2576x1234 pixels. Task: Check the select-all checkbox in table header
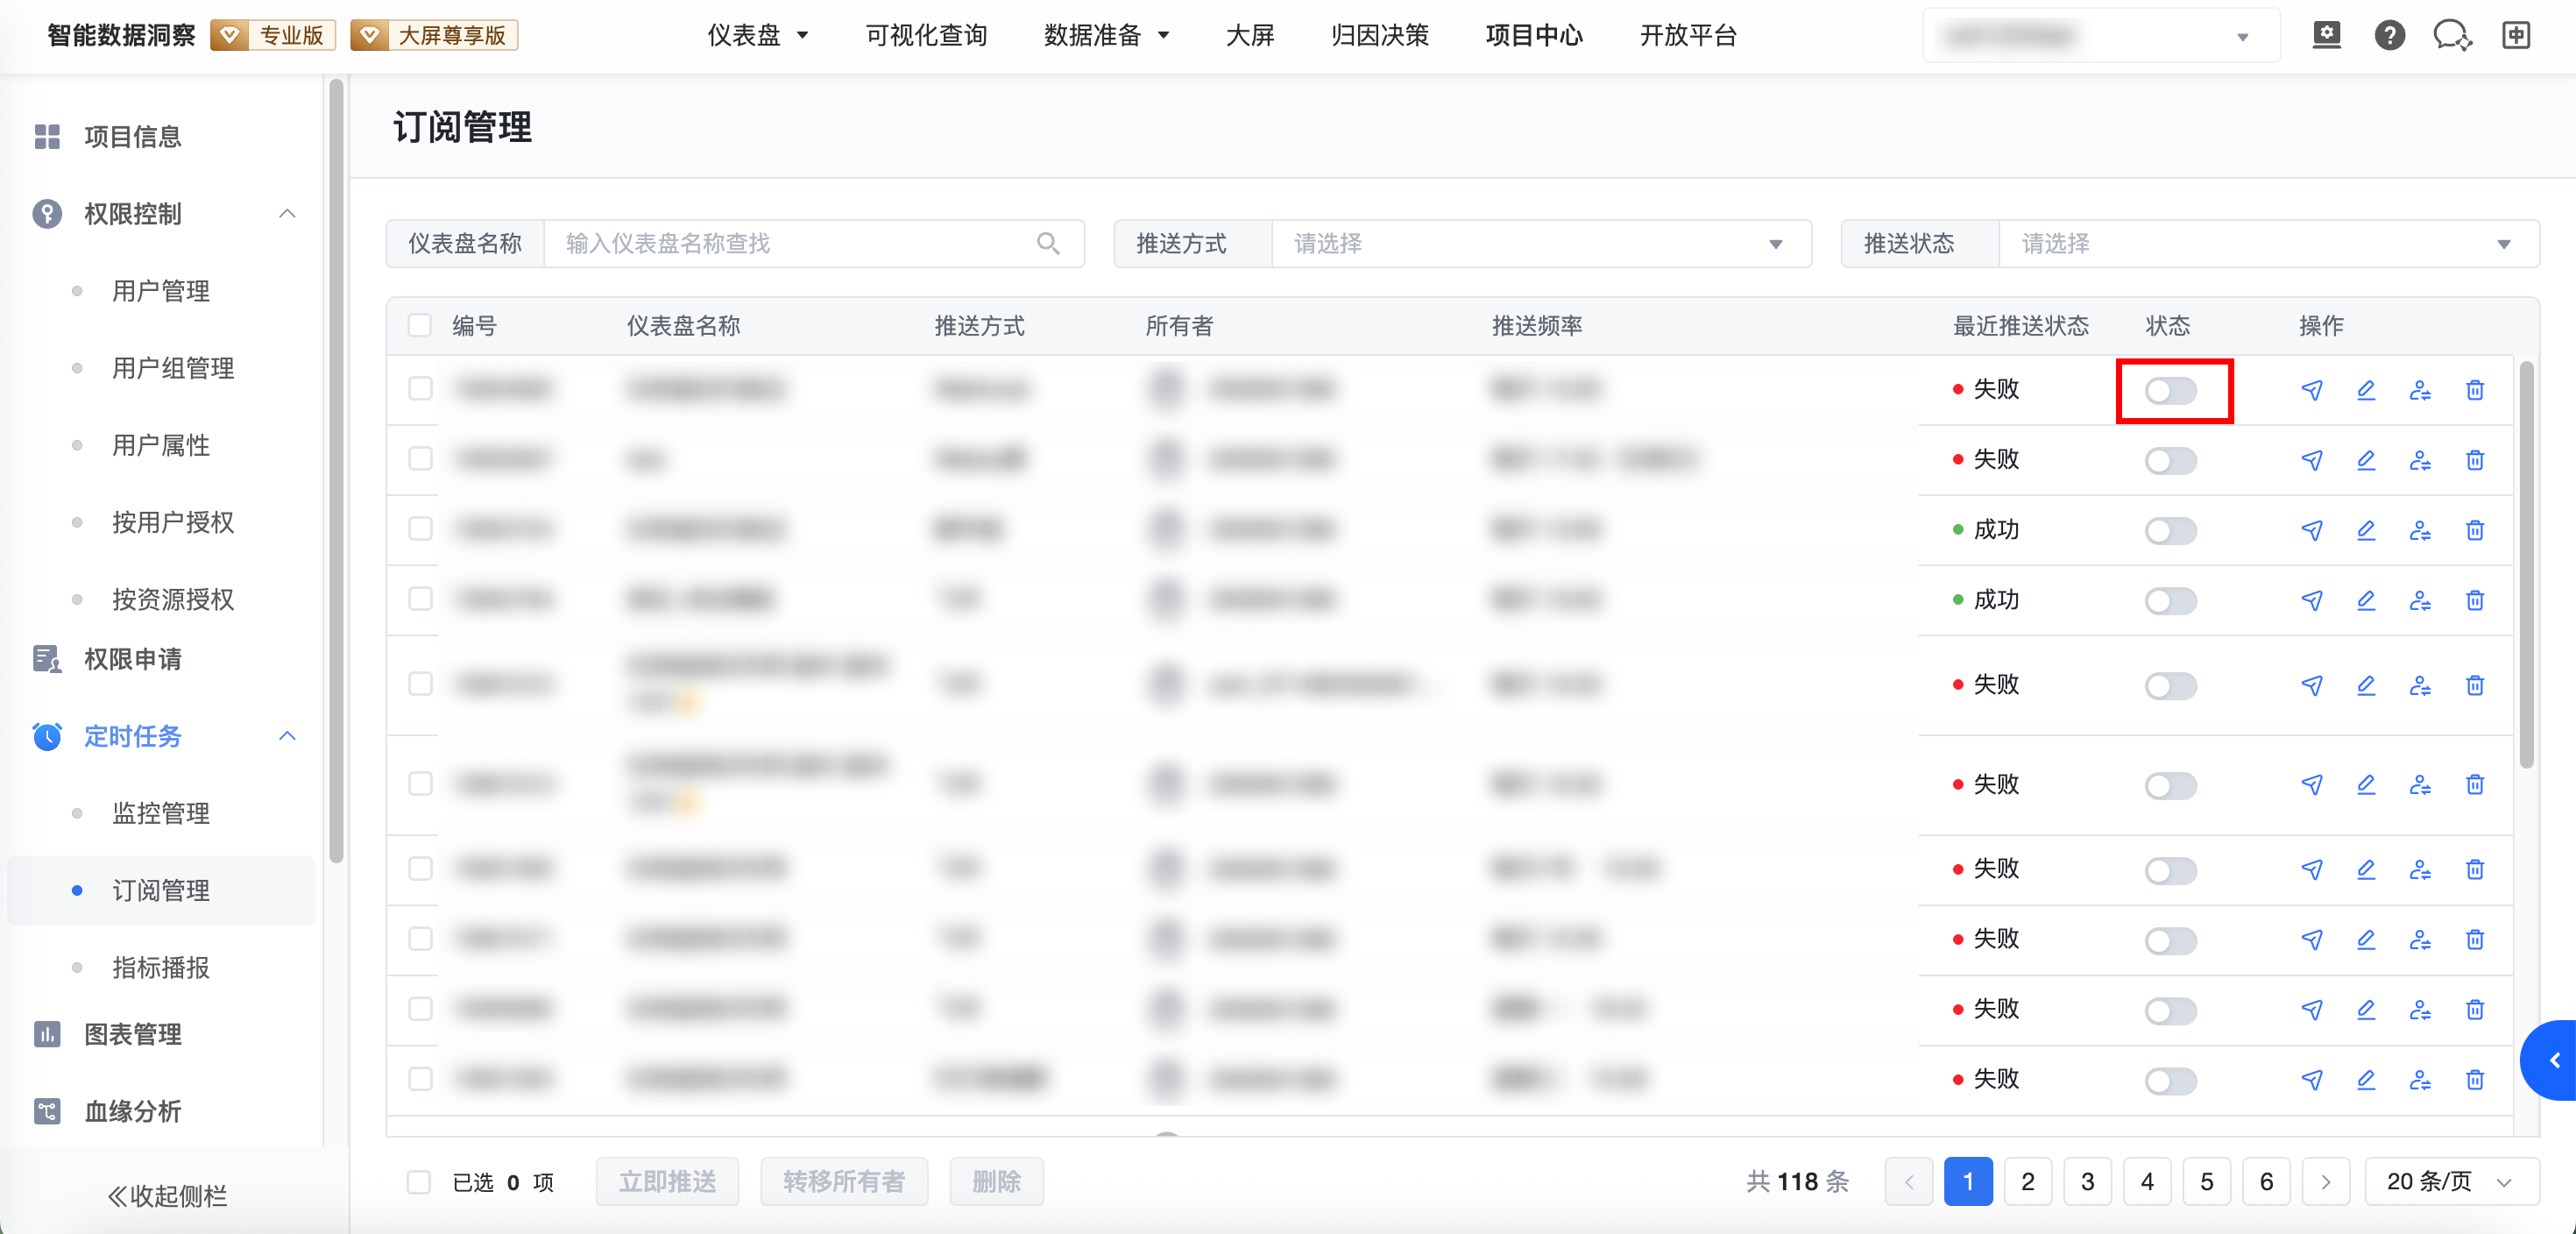419,325
